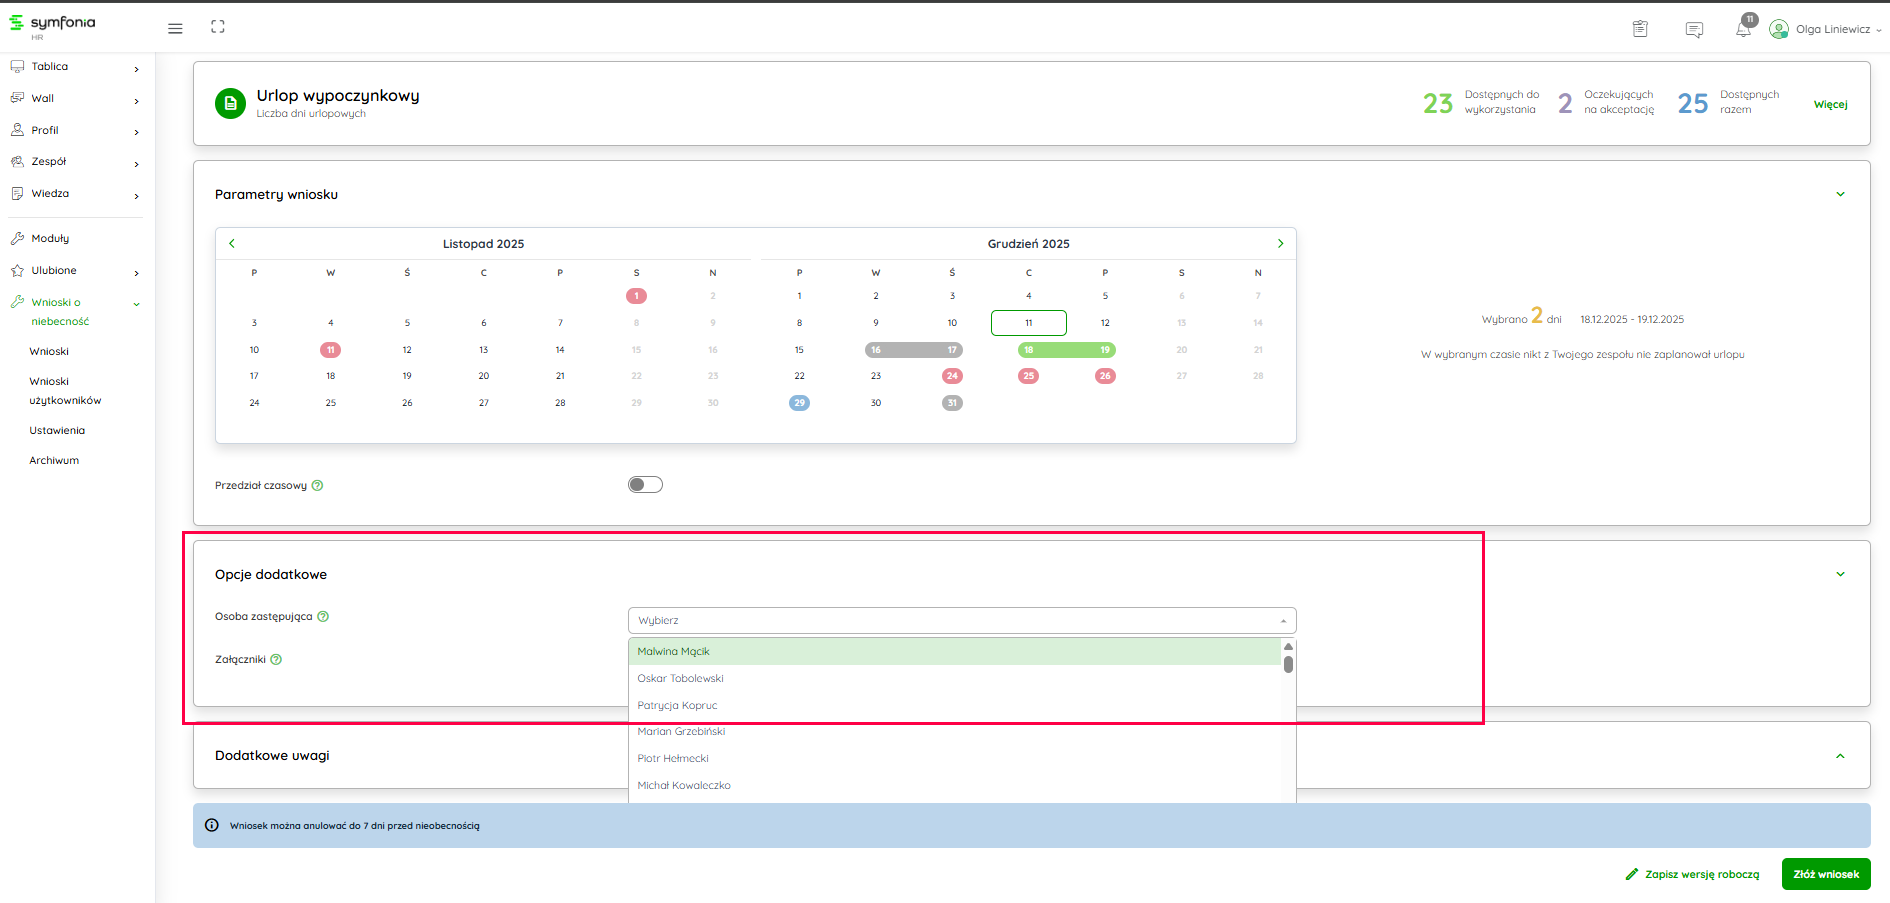Viewport: 1890px width, 903px height.
Task: Open the Osoba zastępująca dropdown
Action: pyautogui.click(x=961, y=620)
